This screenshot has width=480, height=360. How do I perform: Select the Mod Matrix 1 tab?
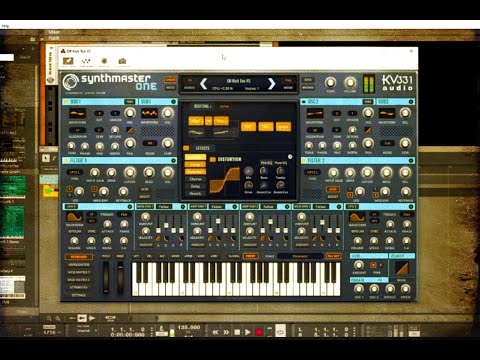pos(79,272)
